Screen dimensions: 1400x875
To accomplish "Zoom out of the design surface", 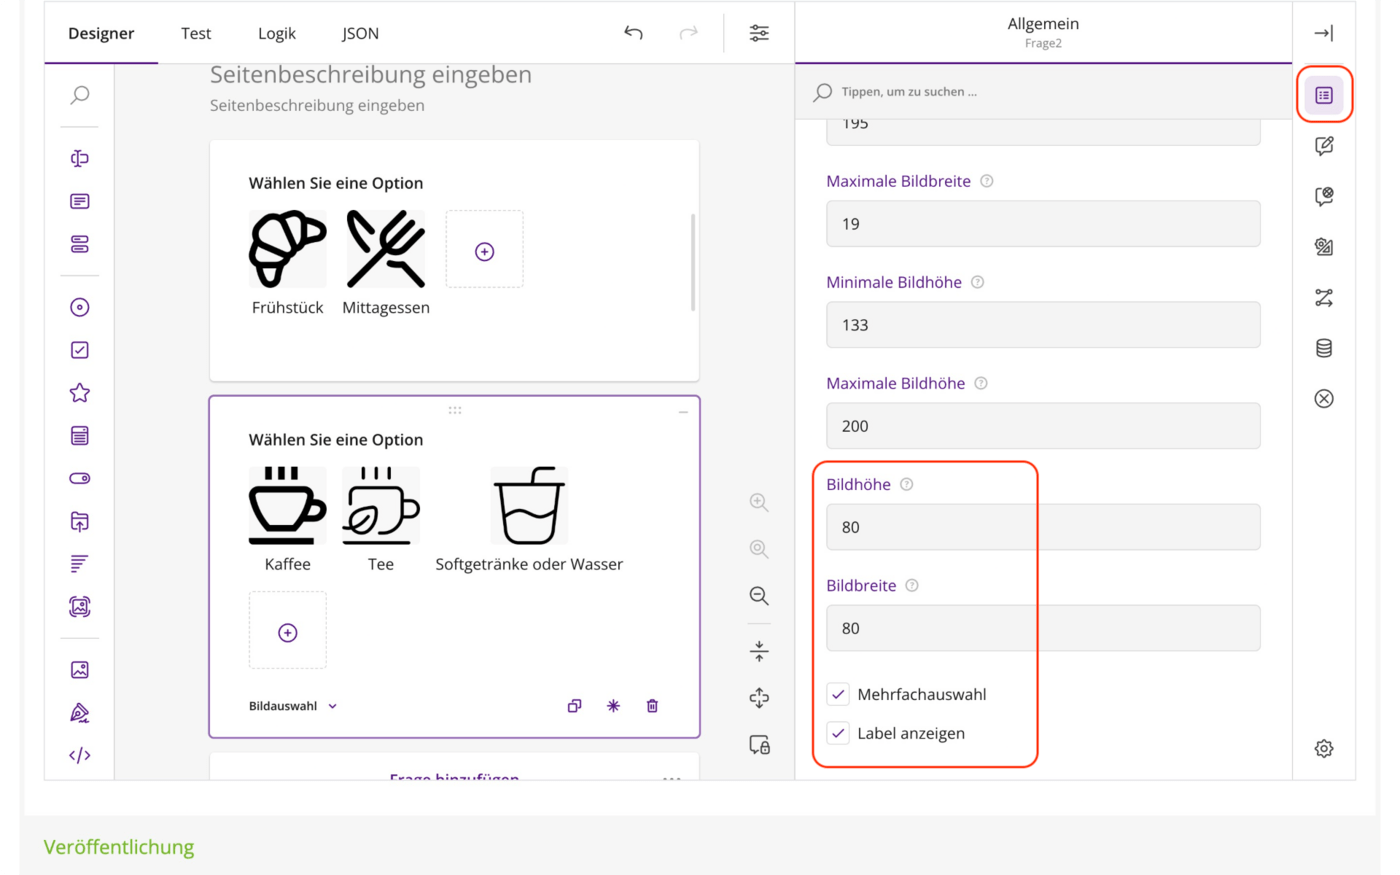I will 759,596.
